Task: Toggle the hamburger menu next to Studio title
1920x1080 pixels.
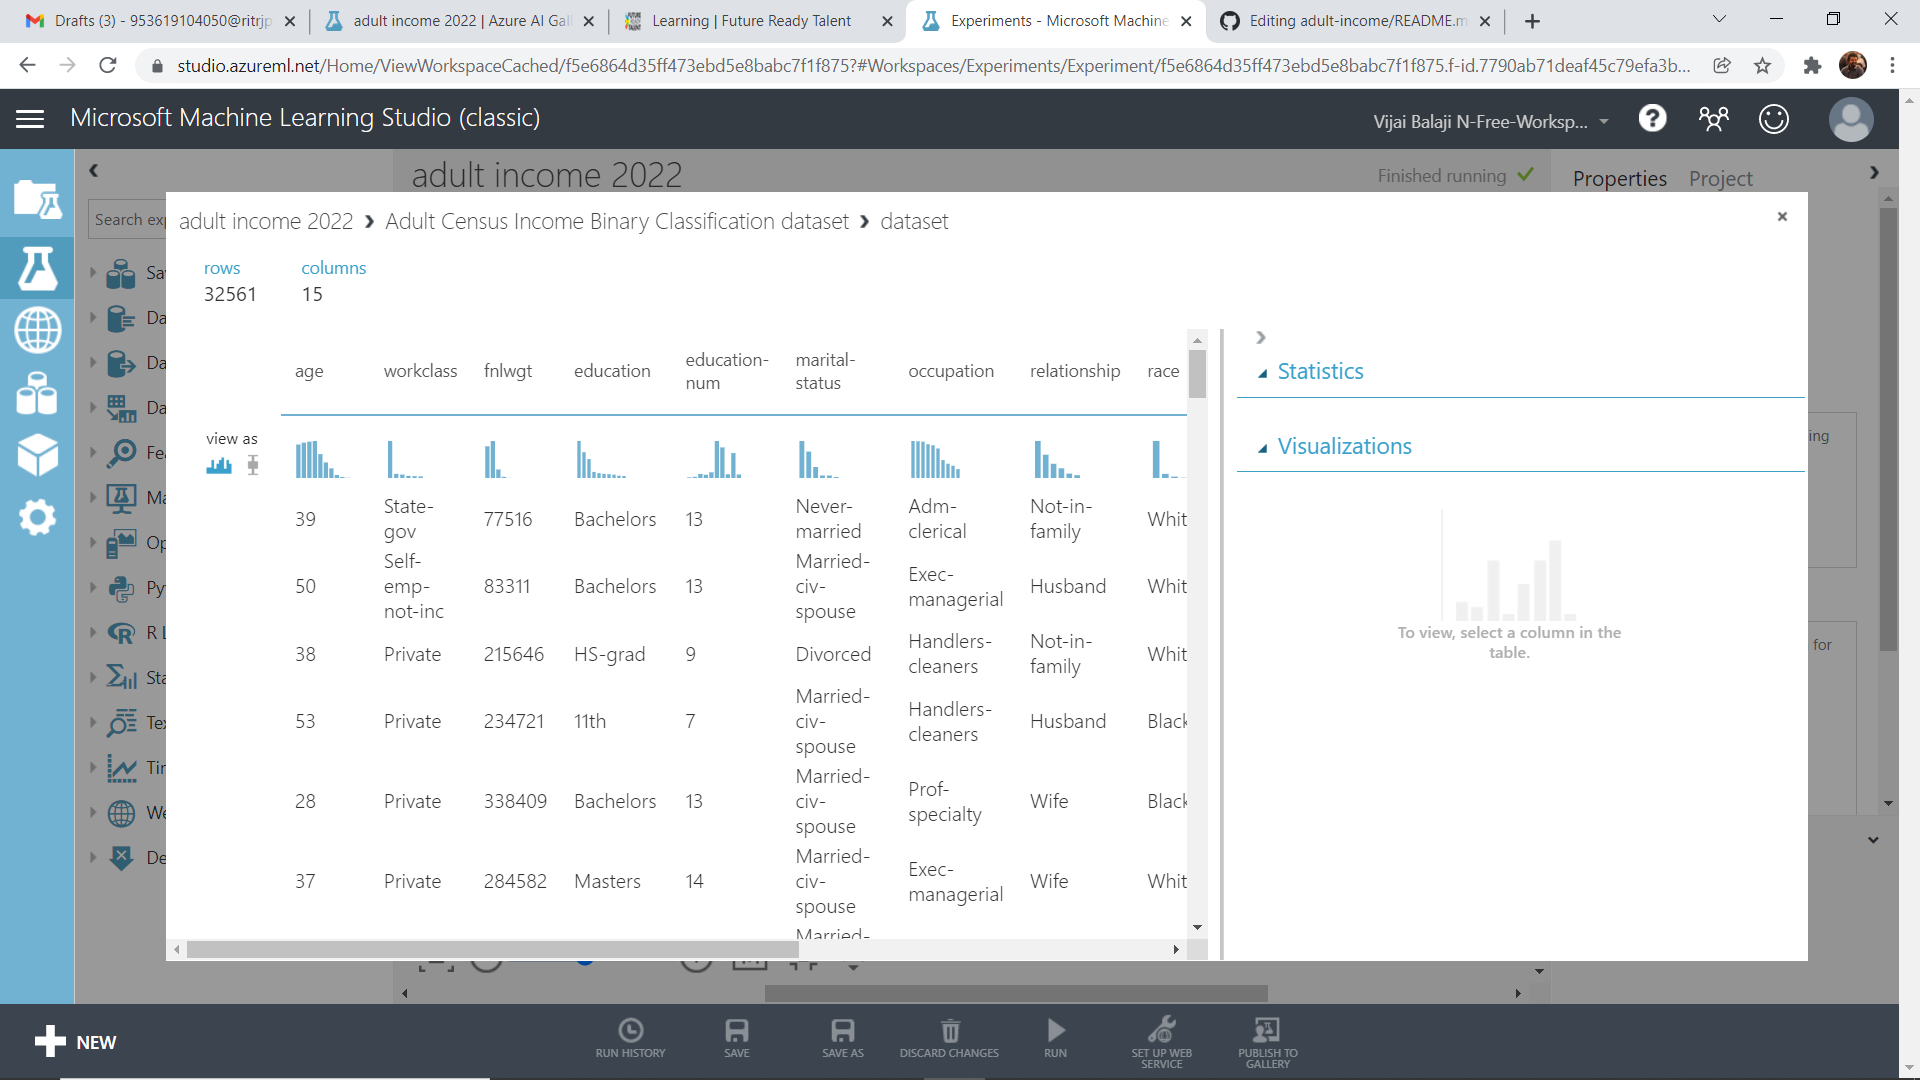Action: [x=30, y=118]
